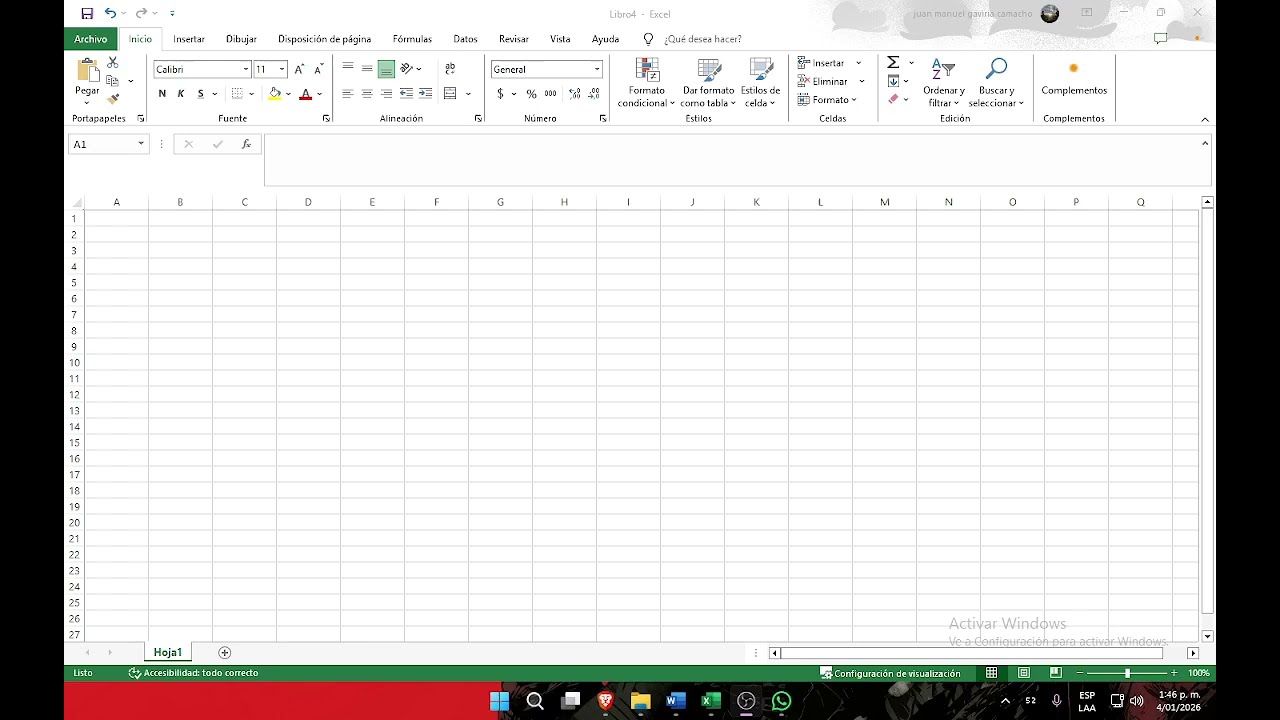Switch to the Insertar tab
The image size is (1280, 720).
[x=189, y=39]
